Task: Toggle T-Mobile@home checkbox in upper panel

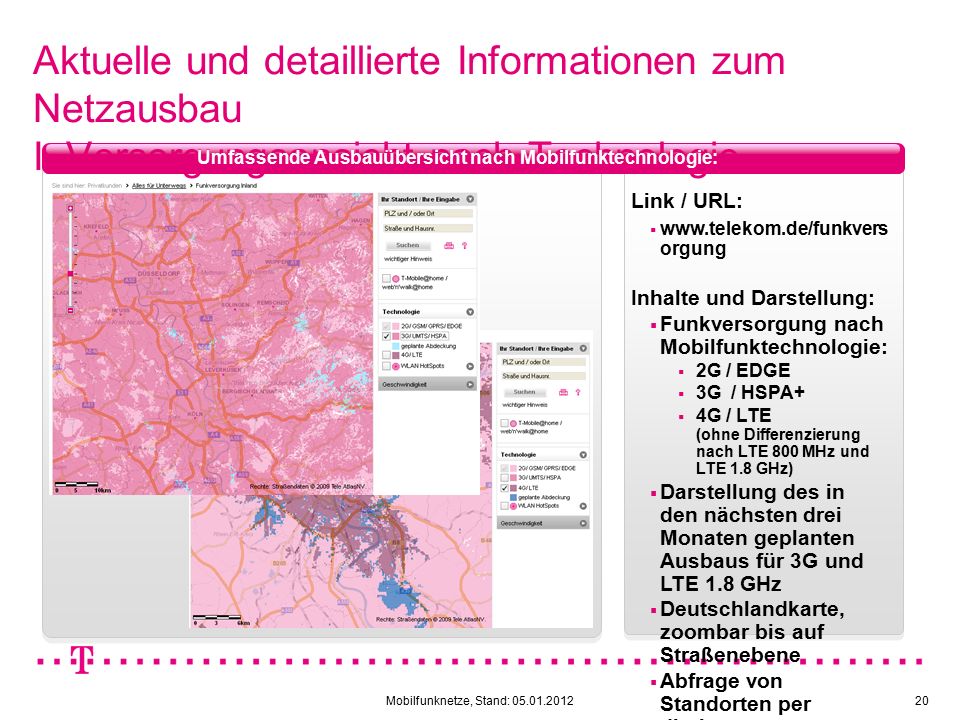Action: (386, 279)
